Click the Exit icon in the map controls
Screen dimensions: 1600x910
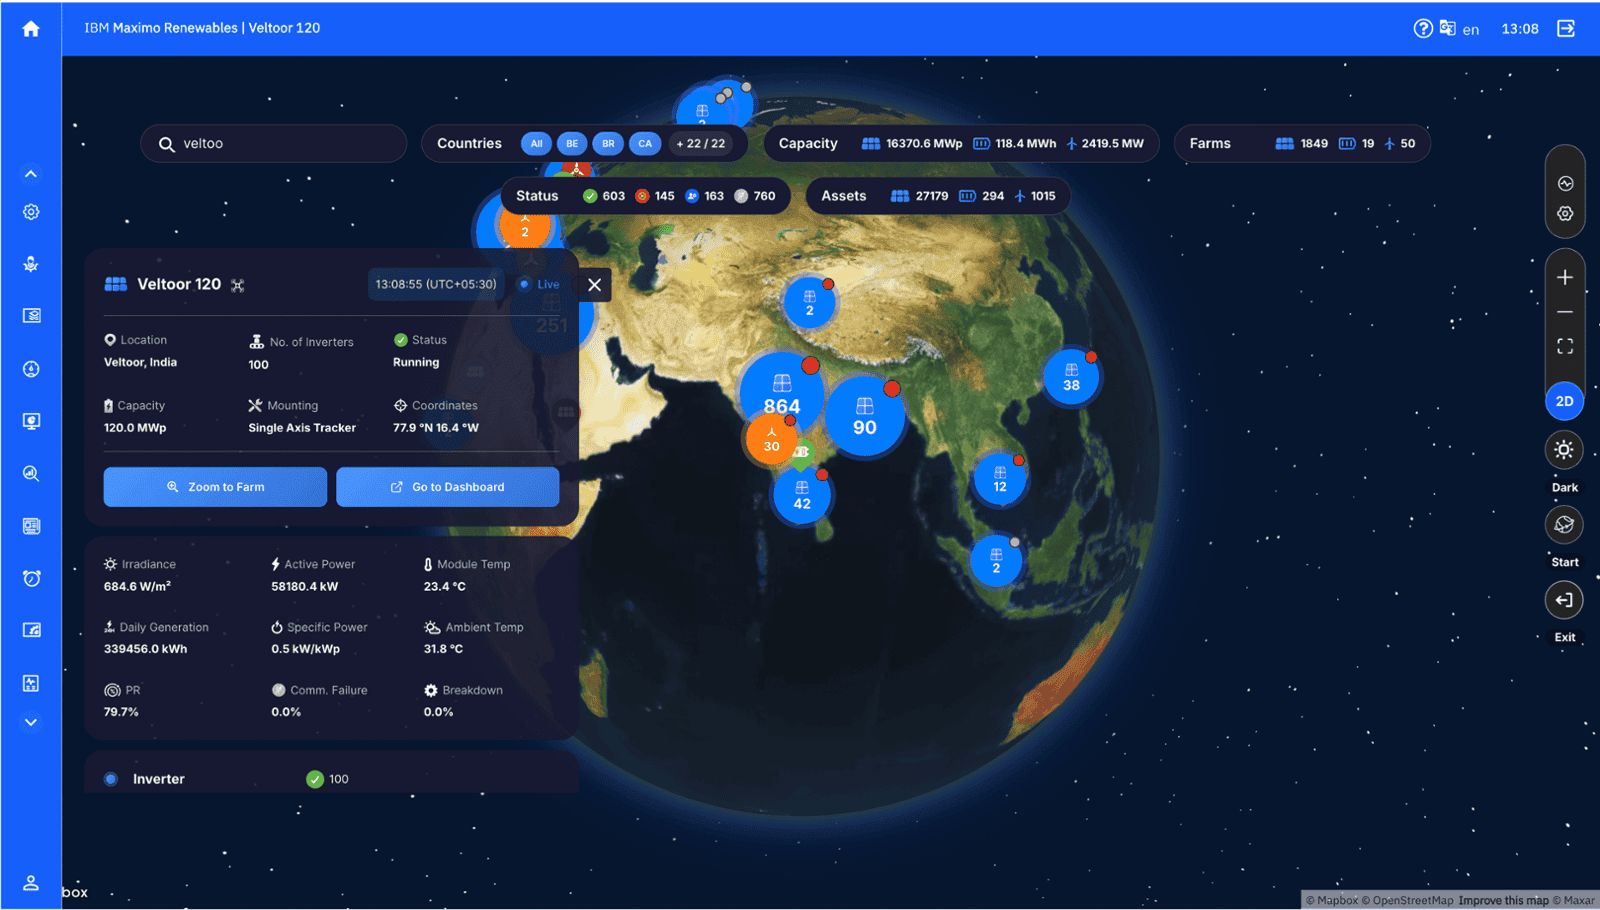point(1564,600)
